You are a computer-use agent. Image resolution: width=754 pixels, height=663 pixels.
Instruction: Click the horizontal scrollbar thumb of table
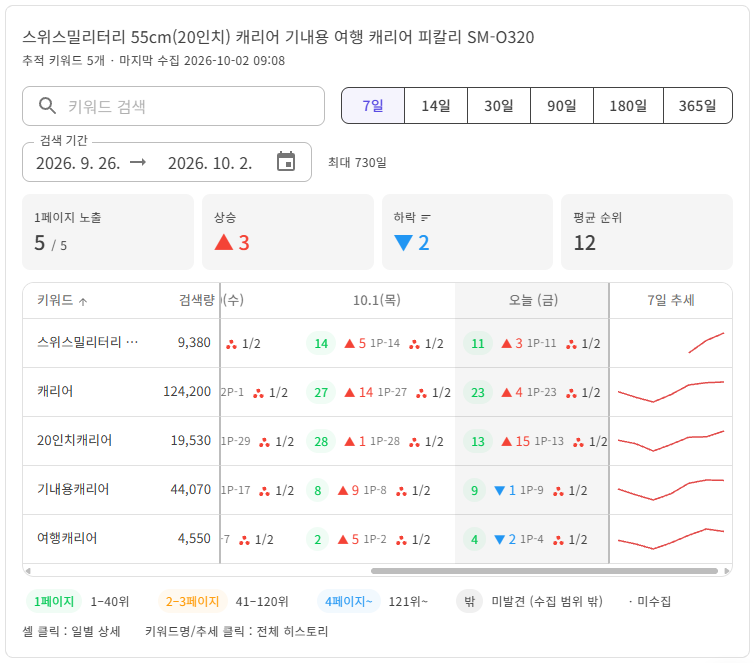point(544,571)
